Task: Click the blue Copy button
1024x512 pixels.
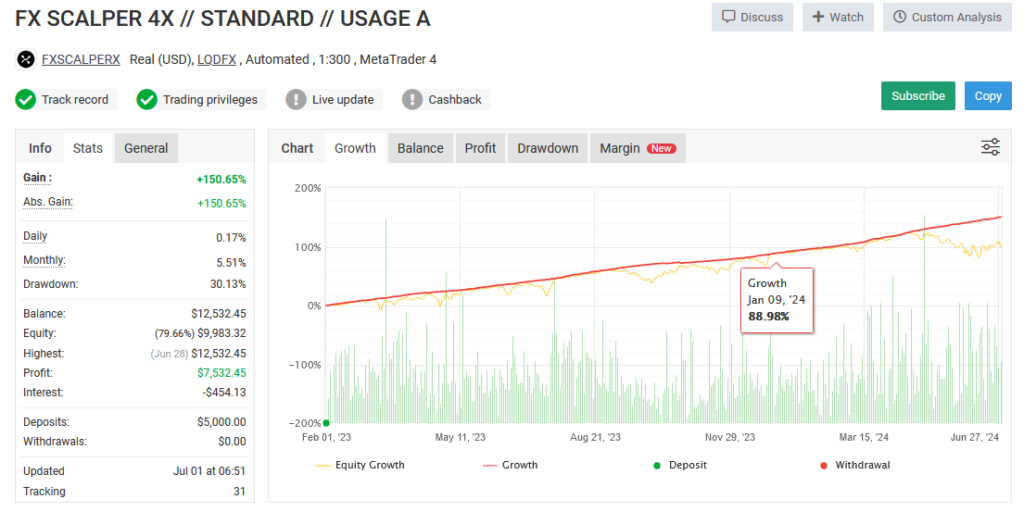Action: tap(987, 96)
